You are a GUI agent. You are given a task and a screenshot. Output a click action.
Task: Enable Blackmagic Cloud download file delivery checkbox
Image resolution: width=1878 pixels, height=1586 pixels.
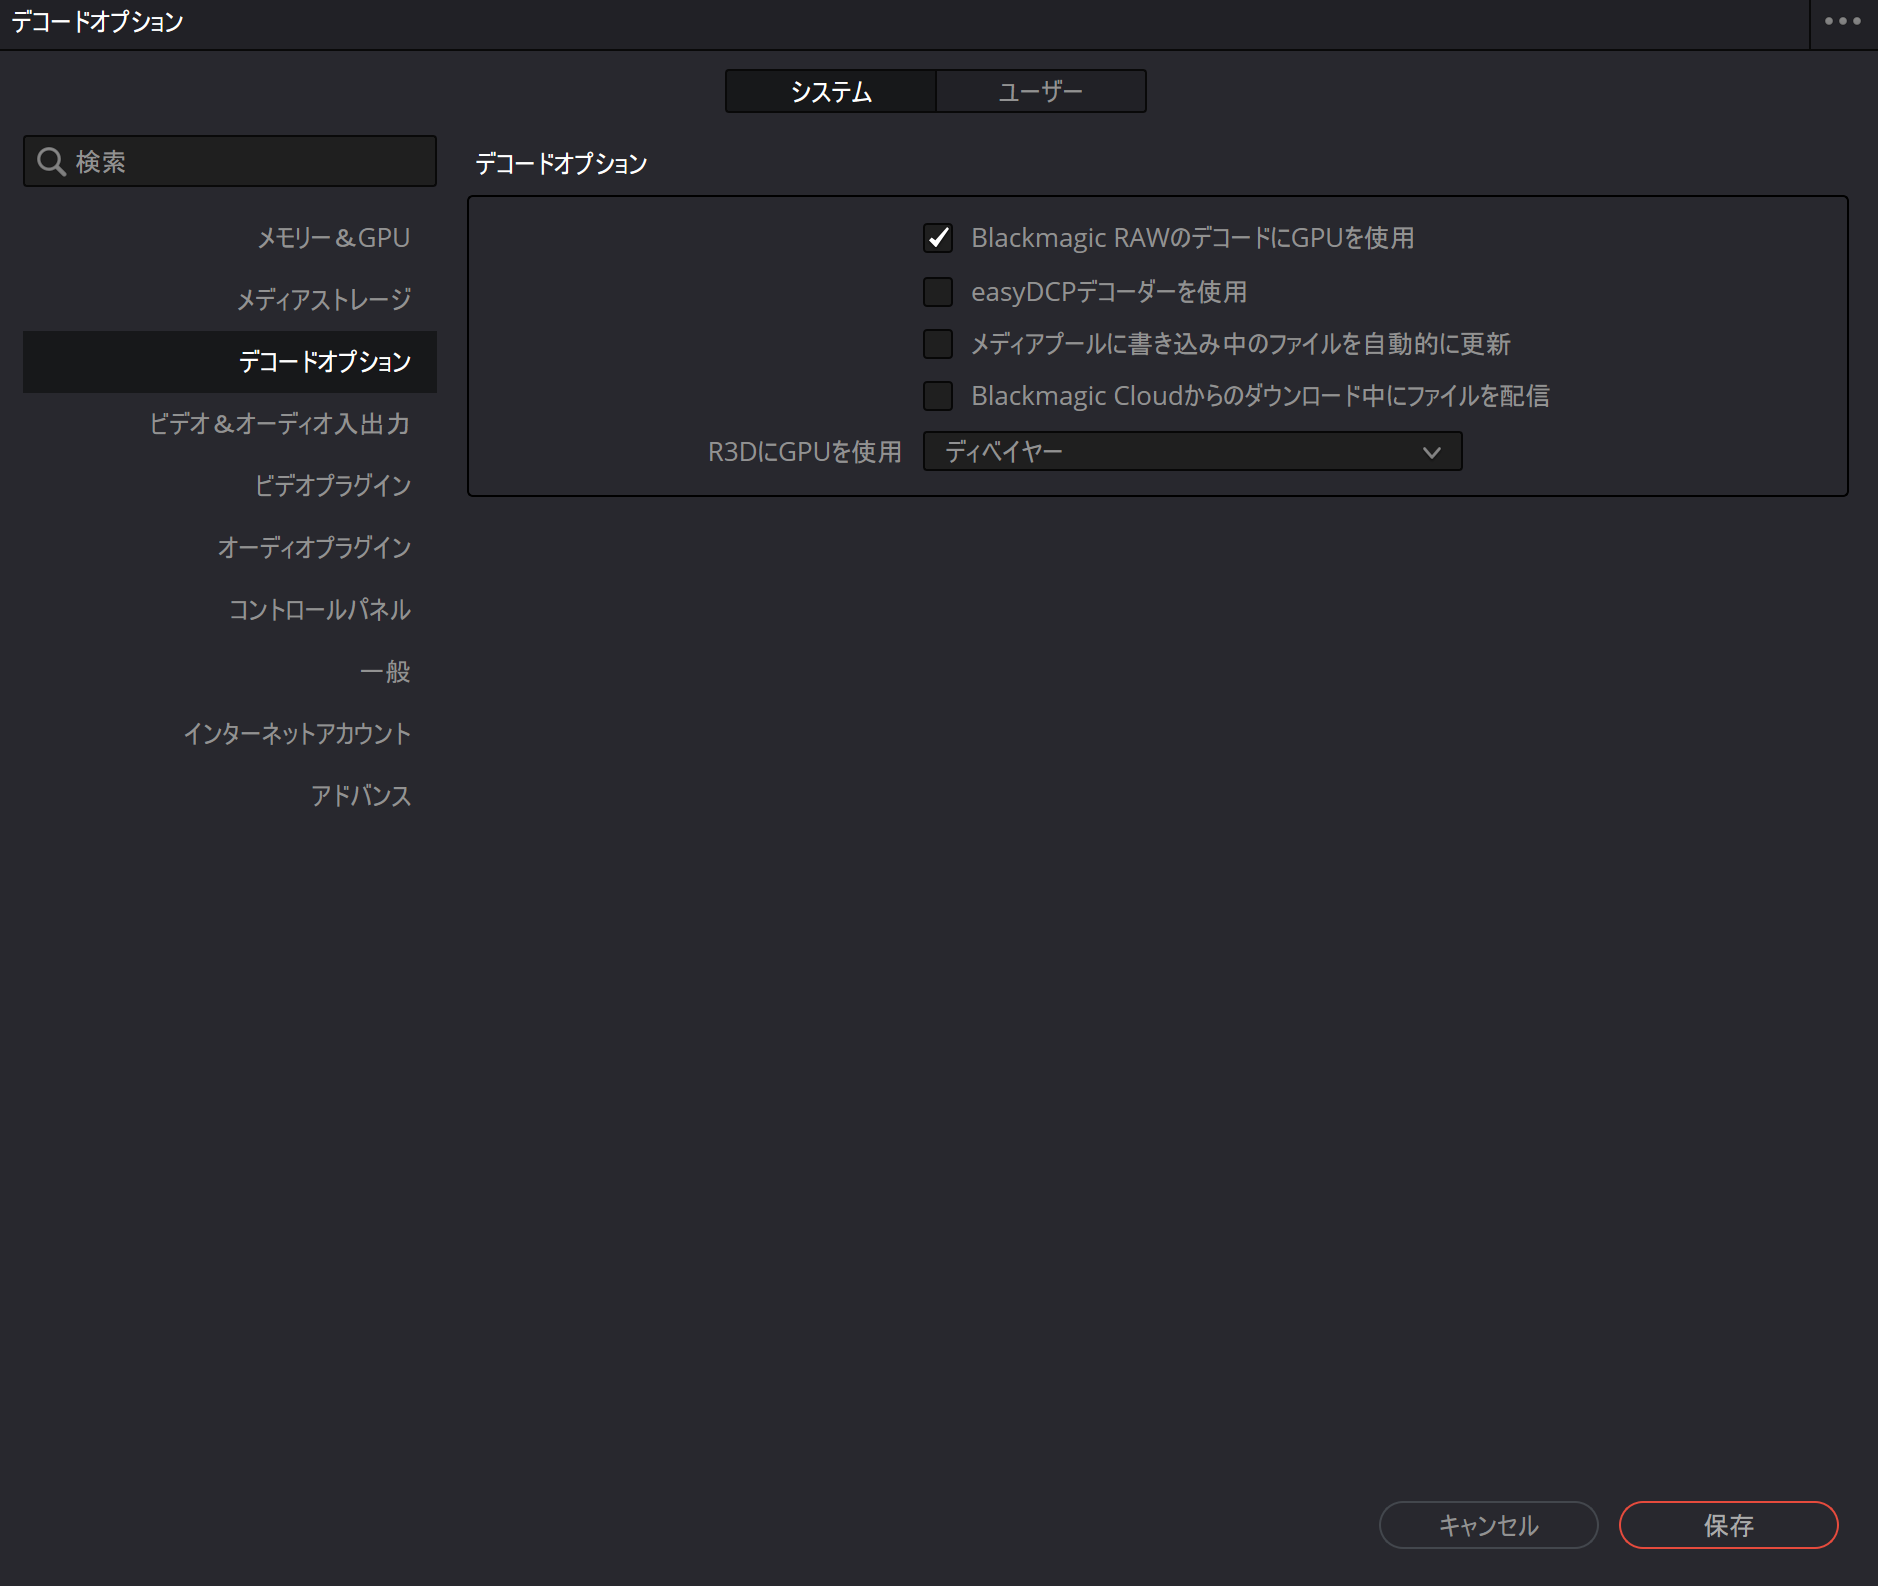pyautogui.click(x=938, y=396)
